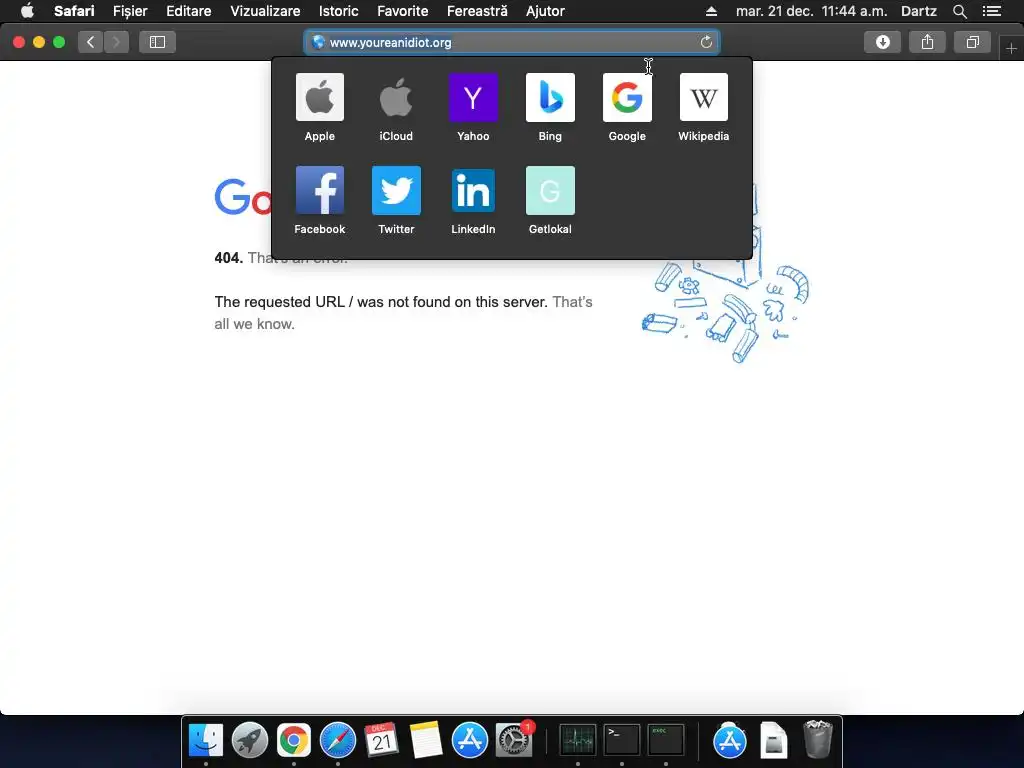Viewport: 1024px width, 768px height.
Task: Click the Google logo on error page
Action: [x=242, y=197]
